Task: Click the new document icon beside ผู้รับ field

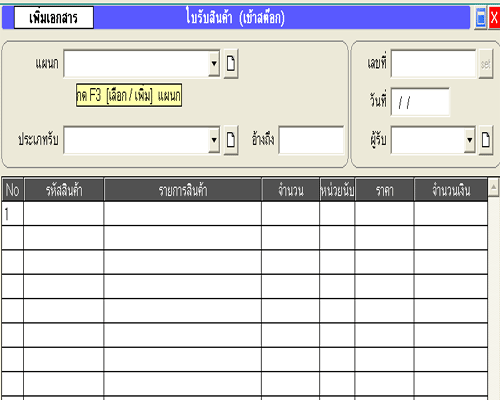Action: tap(486, 140)
